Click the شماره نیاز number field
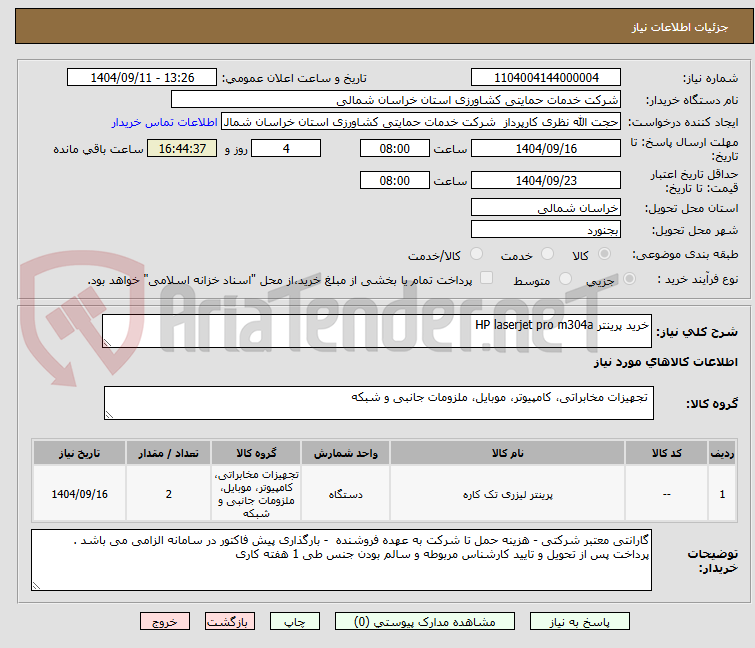 click(x=546, y=78)
